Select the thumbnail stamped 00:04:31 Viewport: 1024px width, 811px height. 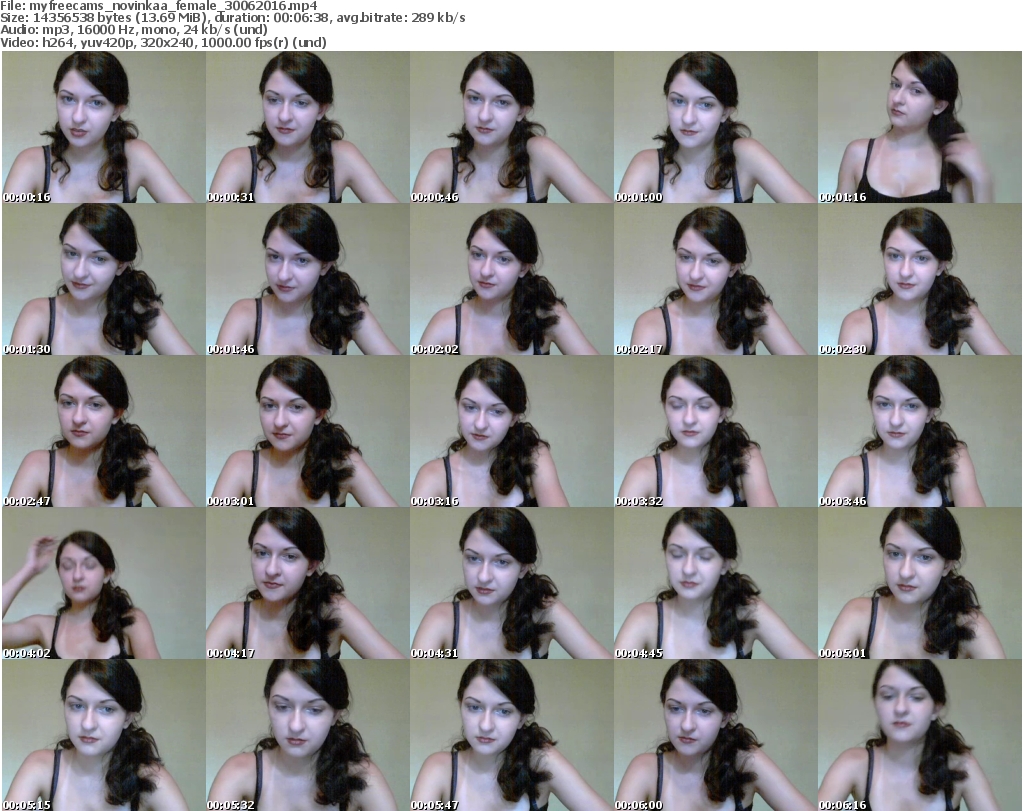[x=511, y=583]
